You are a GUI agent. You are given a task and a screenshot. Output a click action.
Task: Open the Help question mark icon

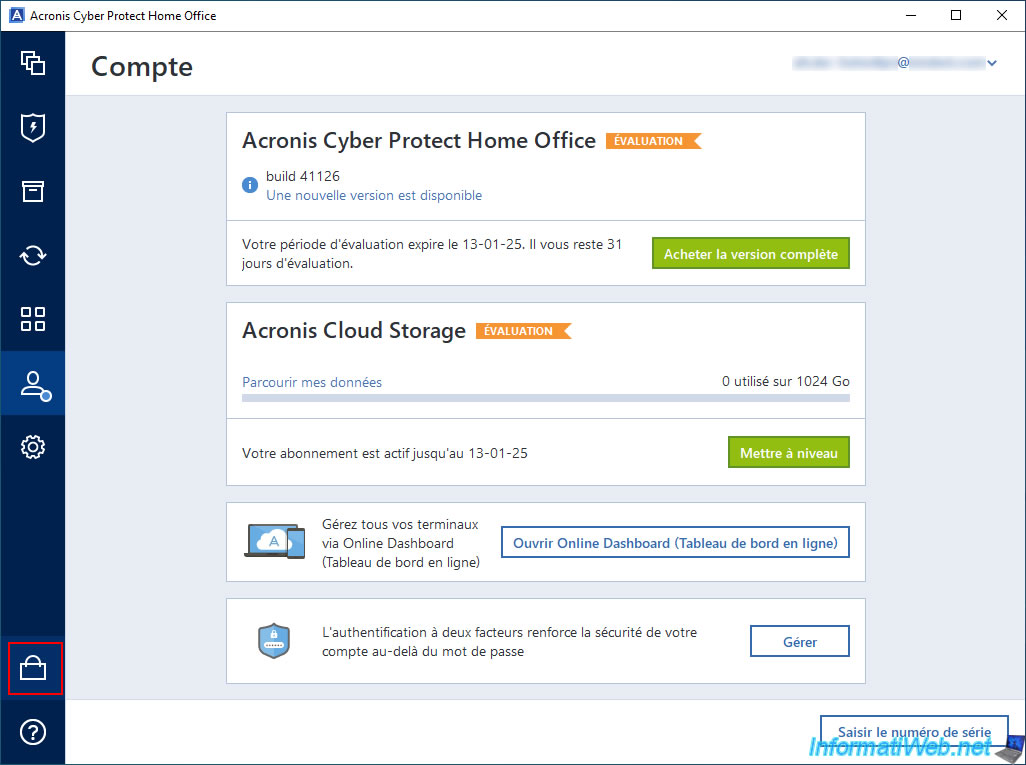[x=33, y=732]
